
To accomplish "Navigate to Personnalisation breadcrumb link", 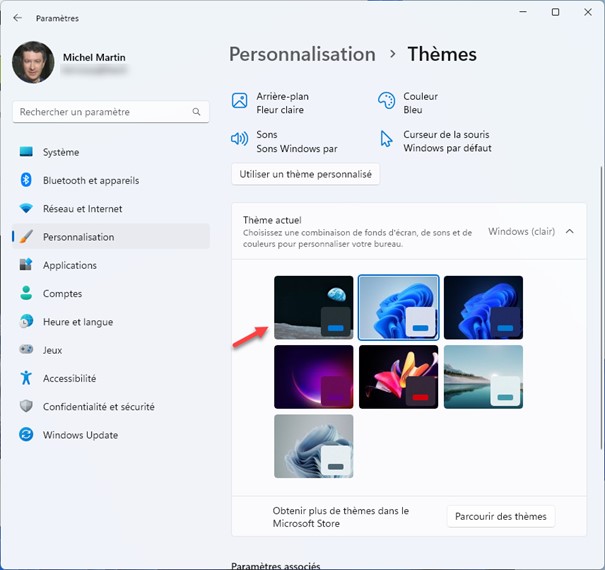I will tap(302, 54).
